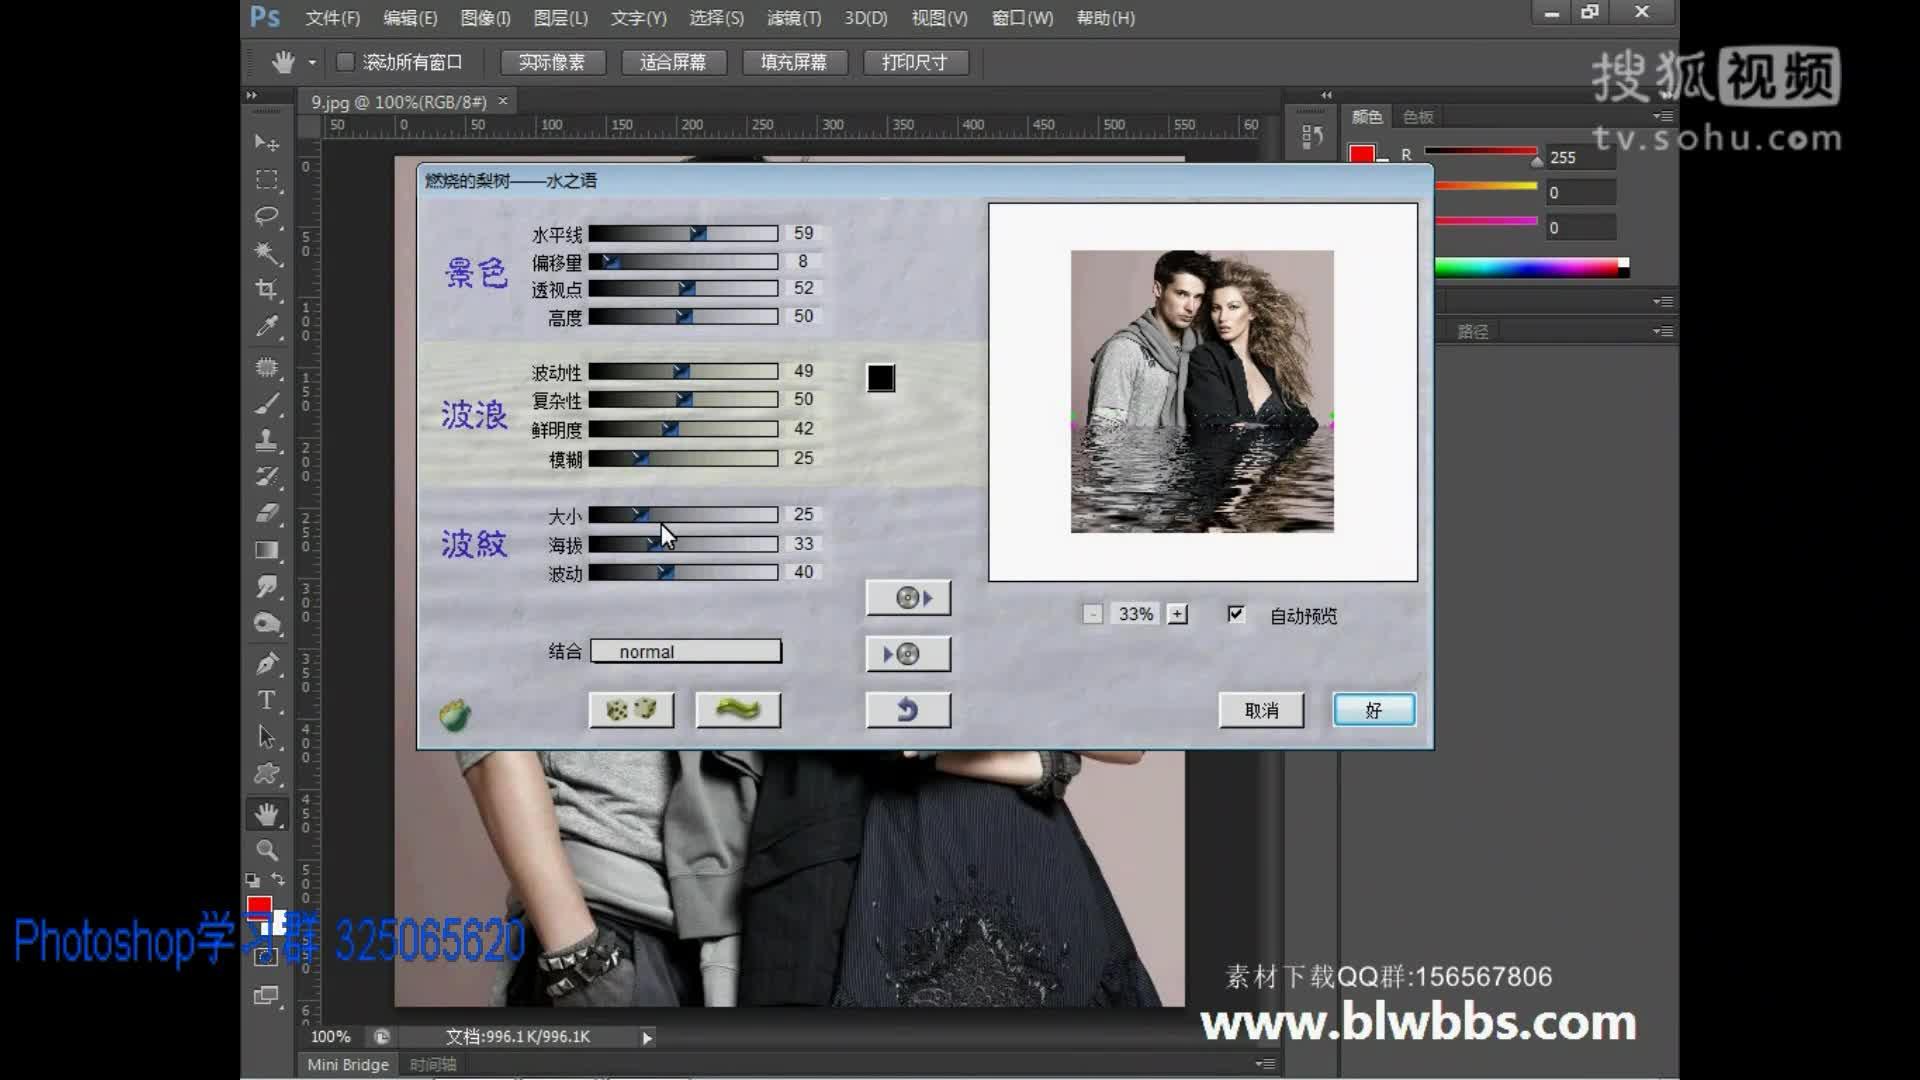Viewport: 1920px width, 1080px height.
Task: Click the black wave color swatch
Action: 881,378
